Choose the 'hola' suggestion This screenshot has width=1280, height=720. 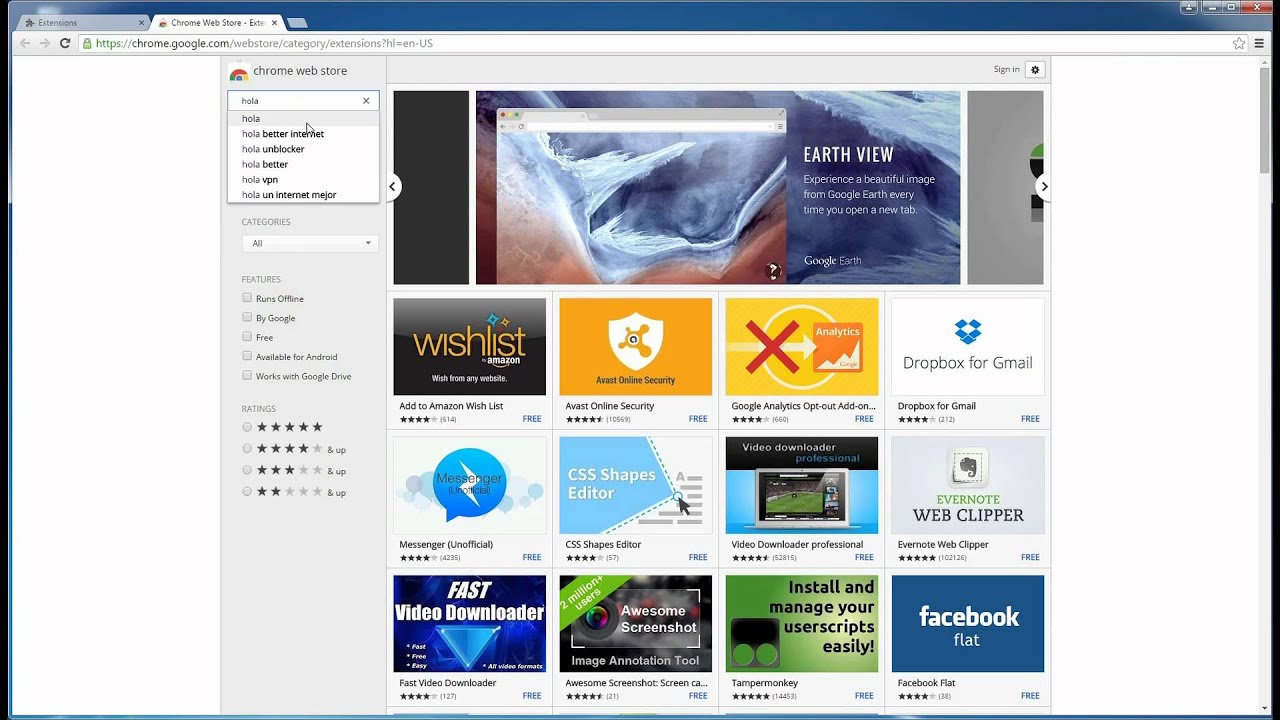click(x=303, y=118)
